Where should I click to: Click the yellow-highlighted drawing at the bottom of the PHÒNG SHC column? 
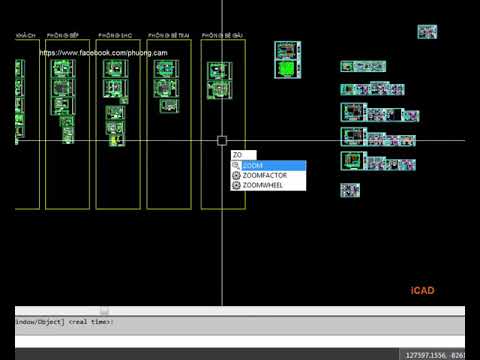(x=117, y=141)
